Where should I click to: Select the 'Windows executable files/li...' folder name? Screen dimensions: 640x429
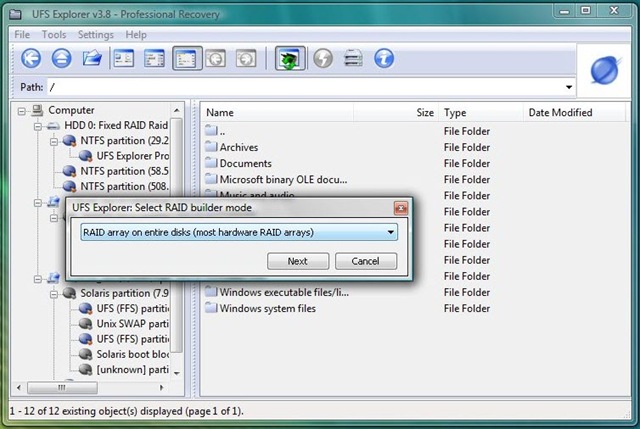click(284, 292)
